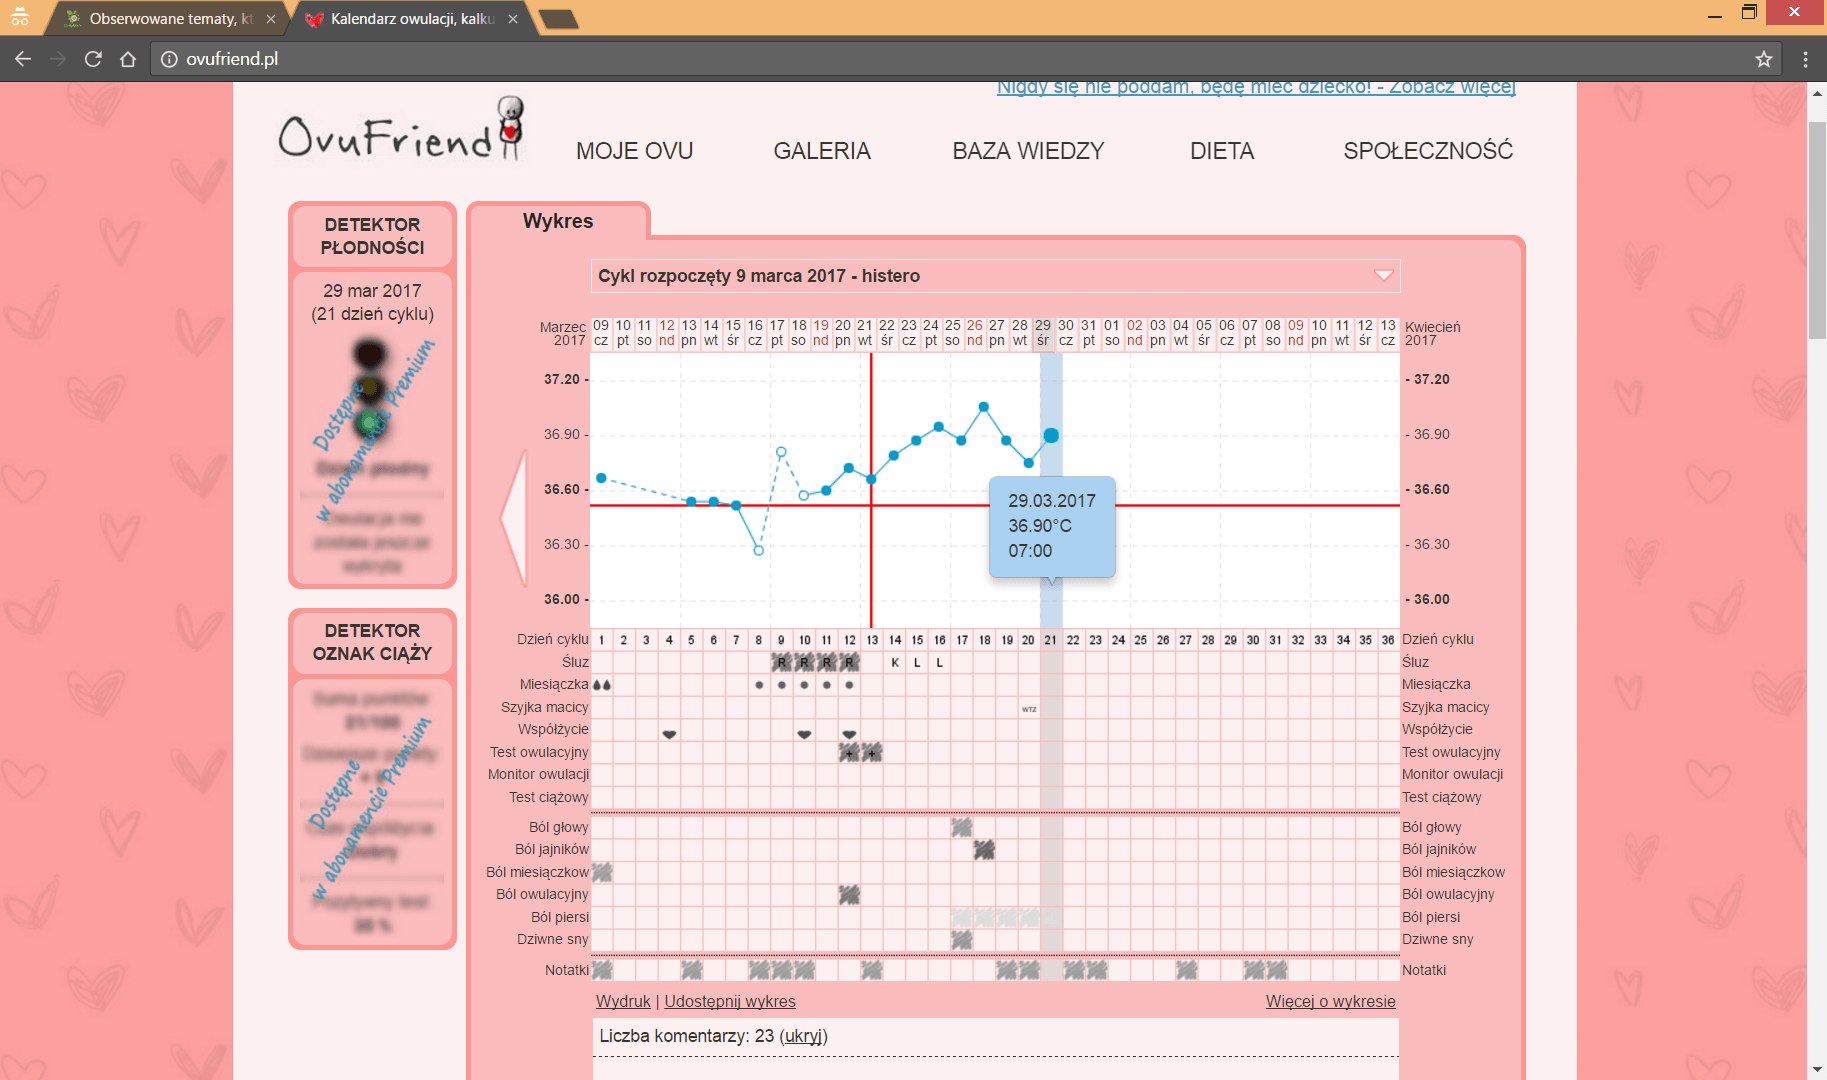Switch to the Obserwowane tematy browser tab
This screenshot has width=1827, height=1080.
click(165, 19)
